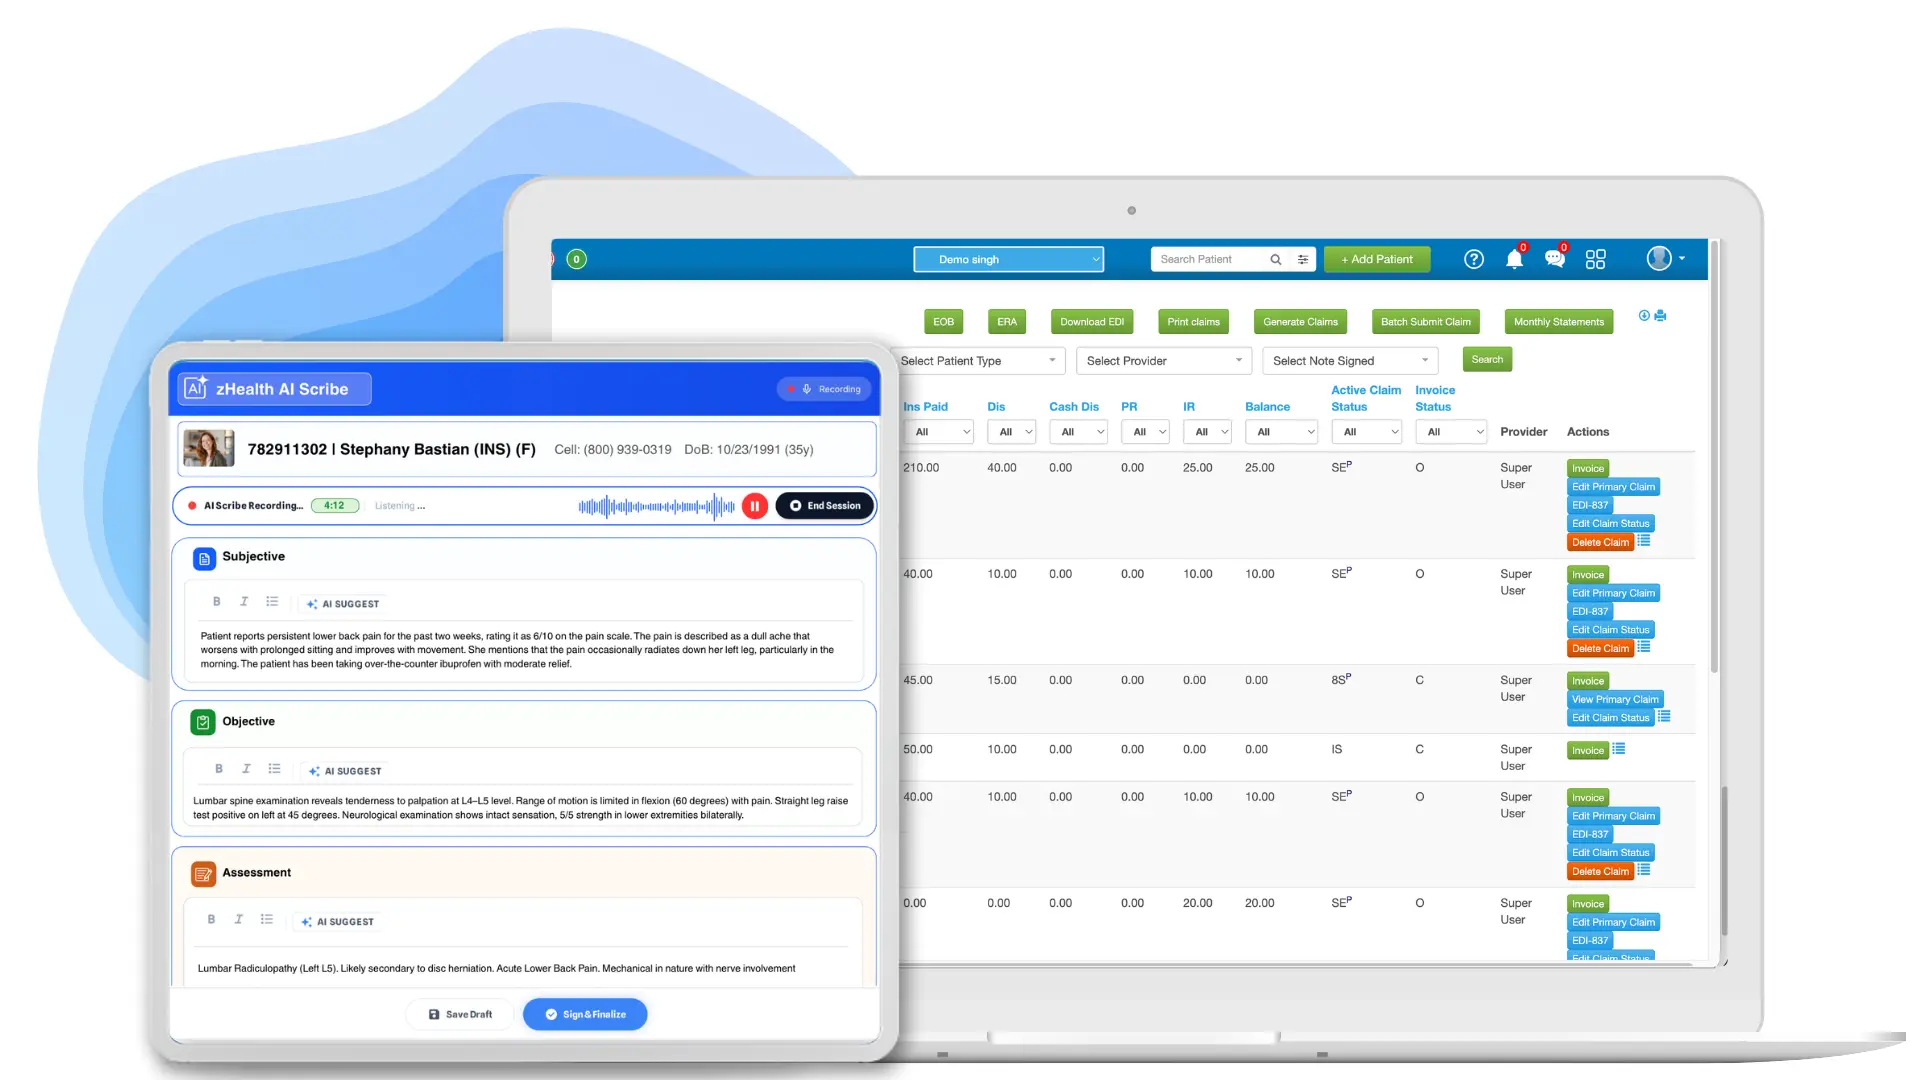The height and width of the screenshot is (1080, 1920).
Task: Insert bullet list in Subjective section
Action: tap(272, 602)
